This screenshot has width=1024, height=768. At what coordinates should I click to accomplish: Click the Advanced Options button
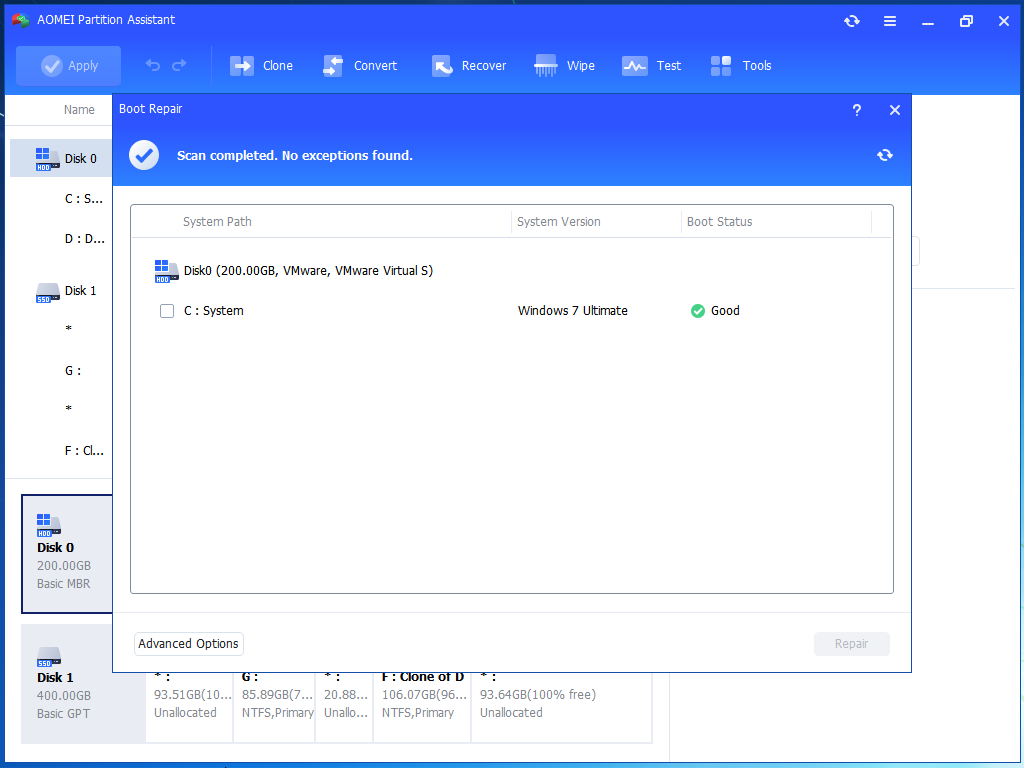pyautogui.click(x=188, y=644)
